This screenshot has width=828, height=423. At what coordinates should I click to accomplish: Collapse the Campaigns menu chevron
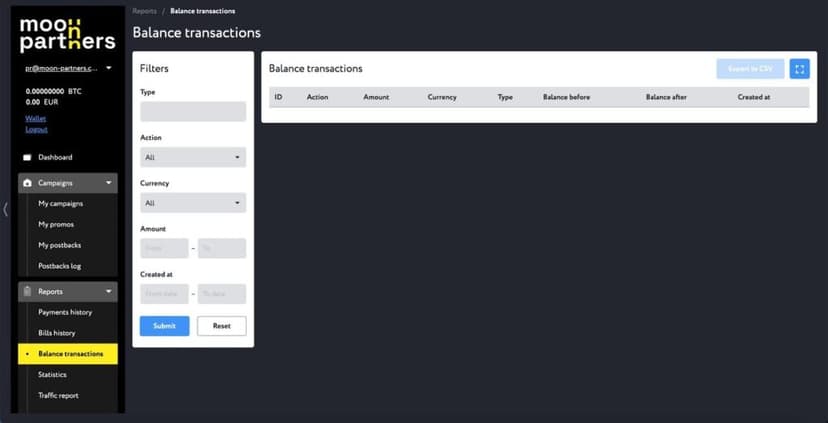[x=109, y=183]
